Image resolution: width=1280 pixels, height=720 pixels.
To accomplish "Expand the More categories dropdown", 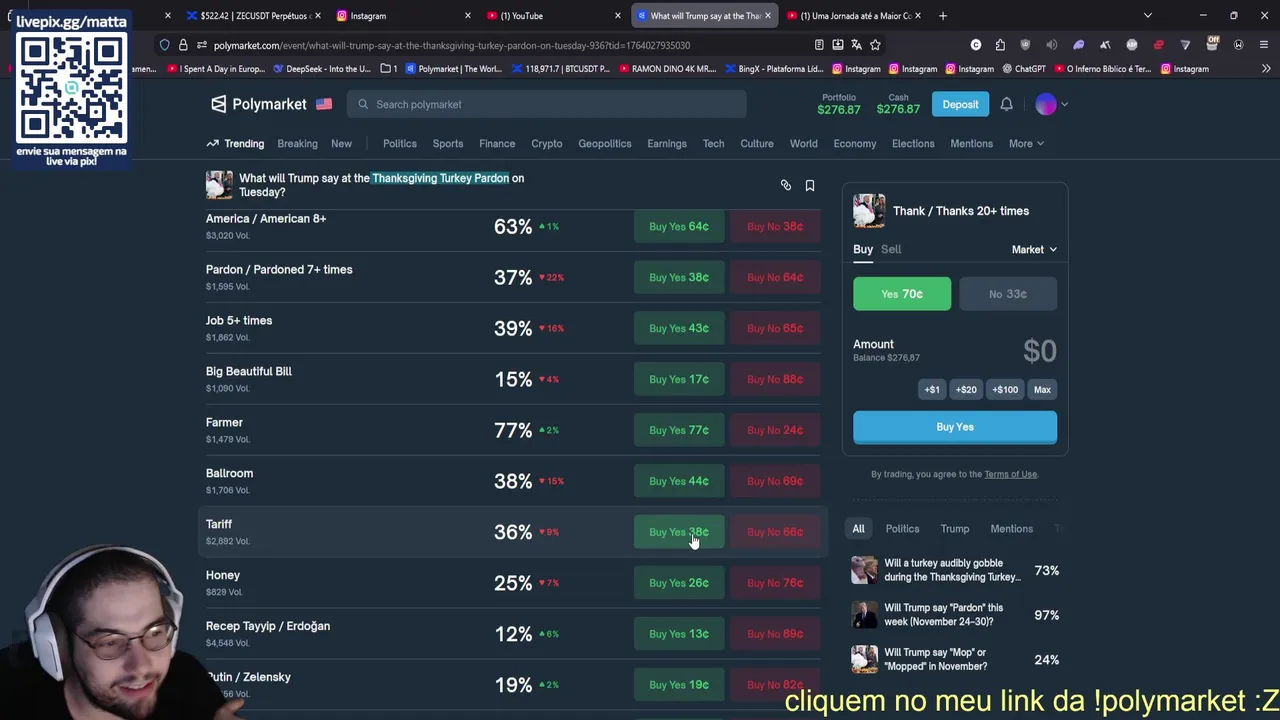I will click(x=1026, y=143).
